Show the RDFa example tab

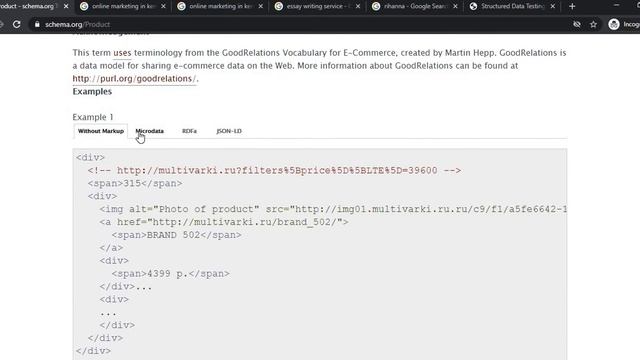pos(189,131)
